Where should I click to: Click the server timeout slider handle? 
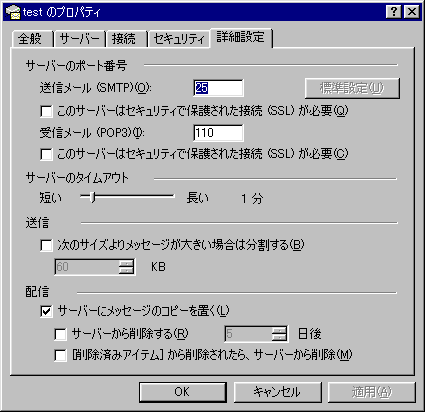93,197
